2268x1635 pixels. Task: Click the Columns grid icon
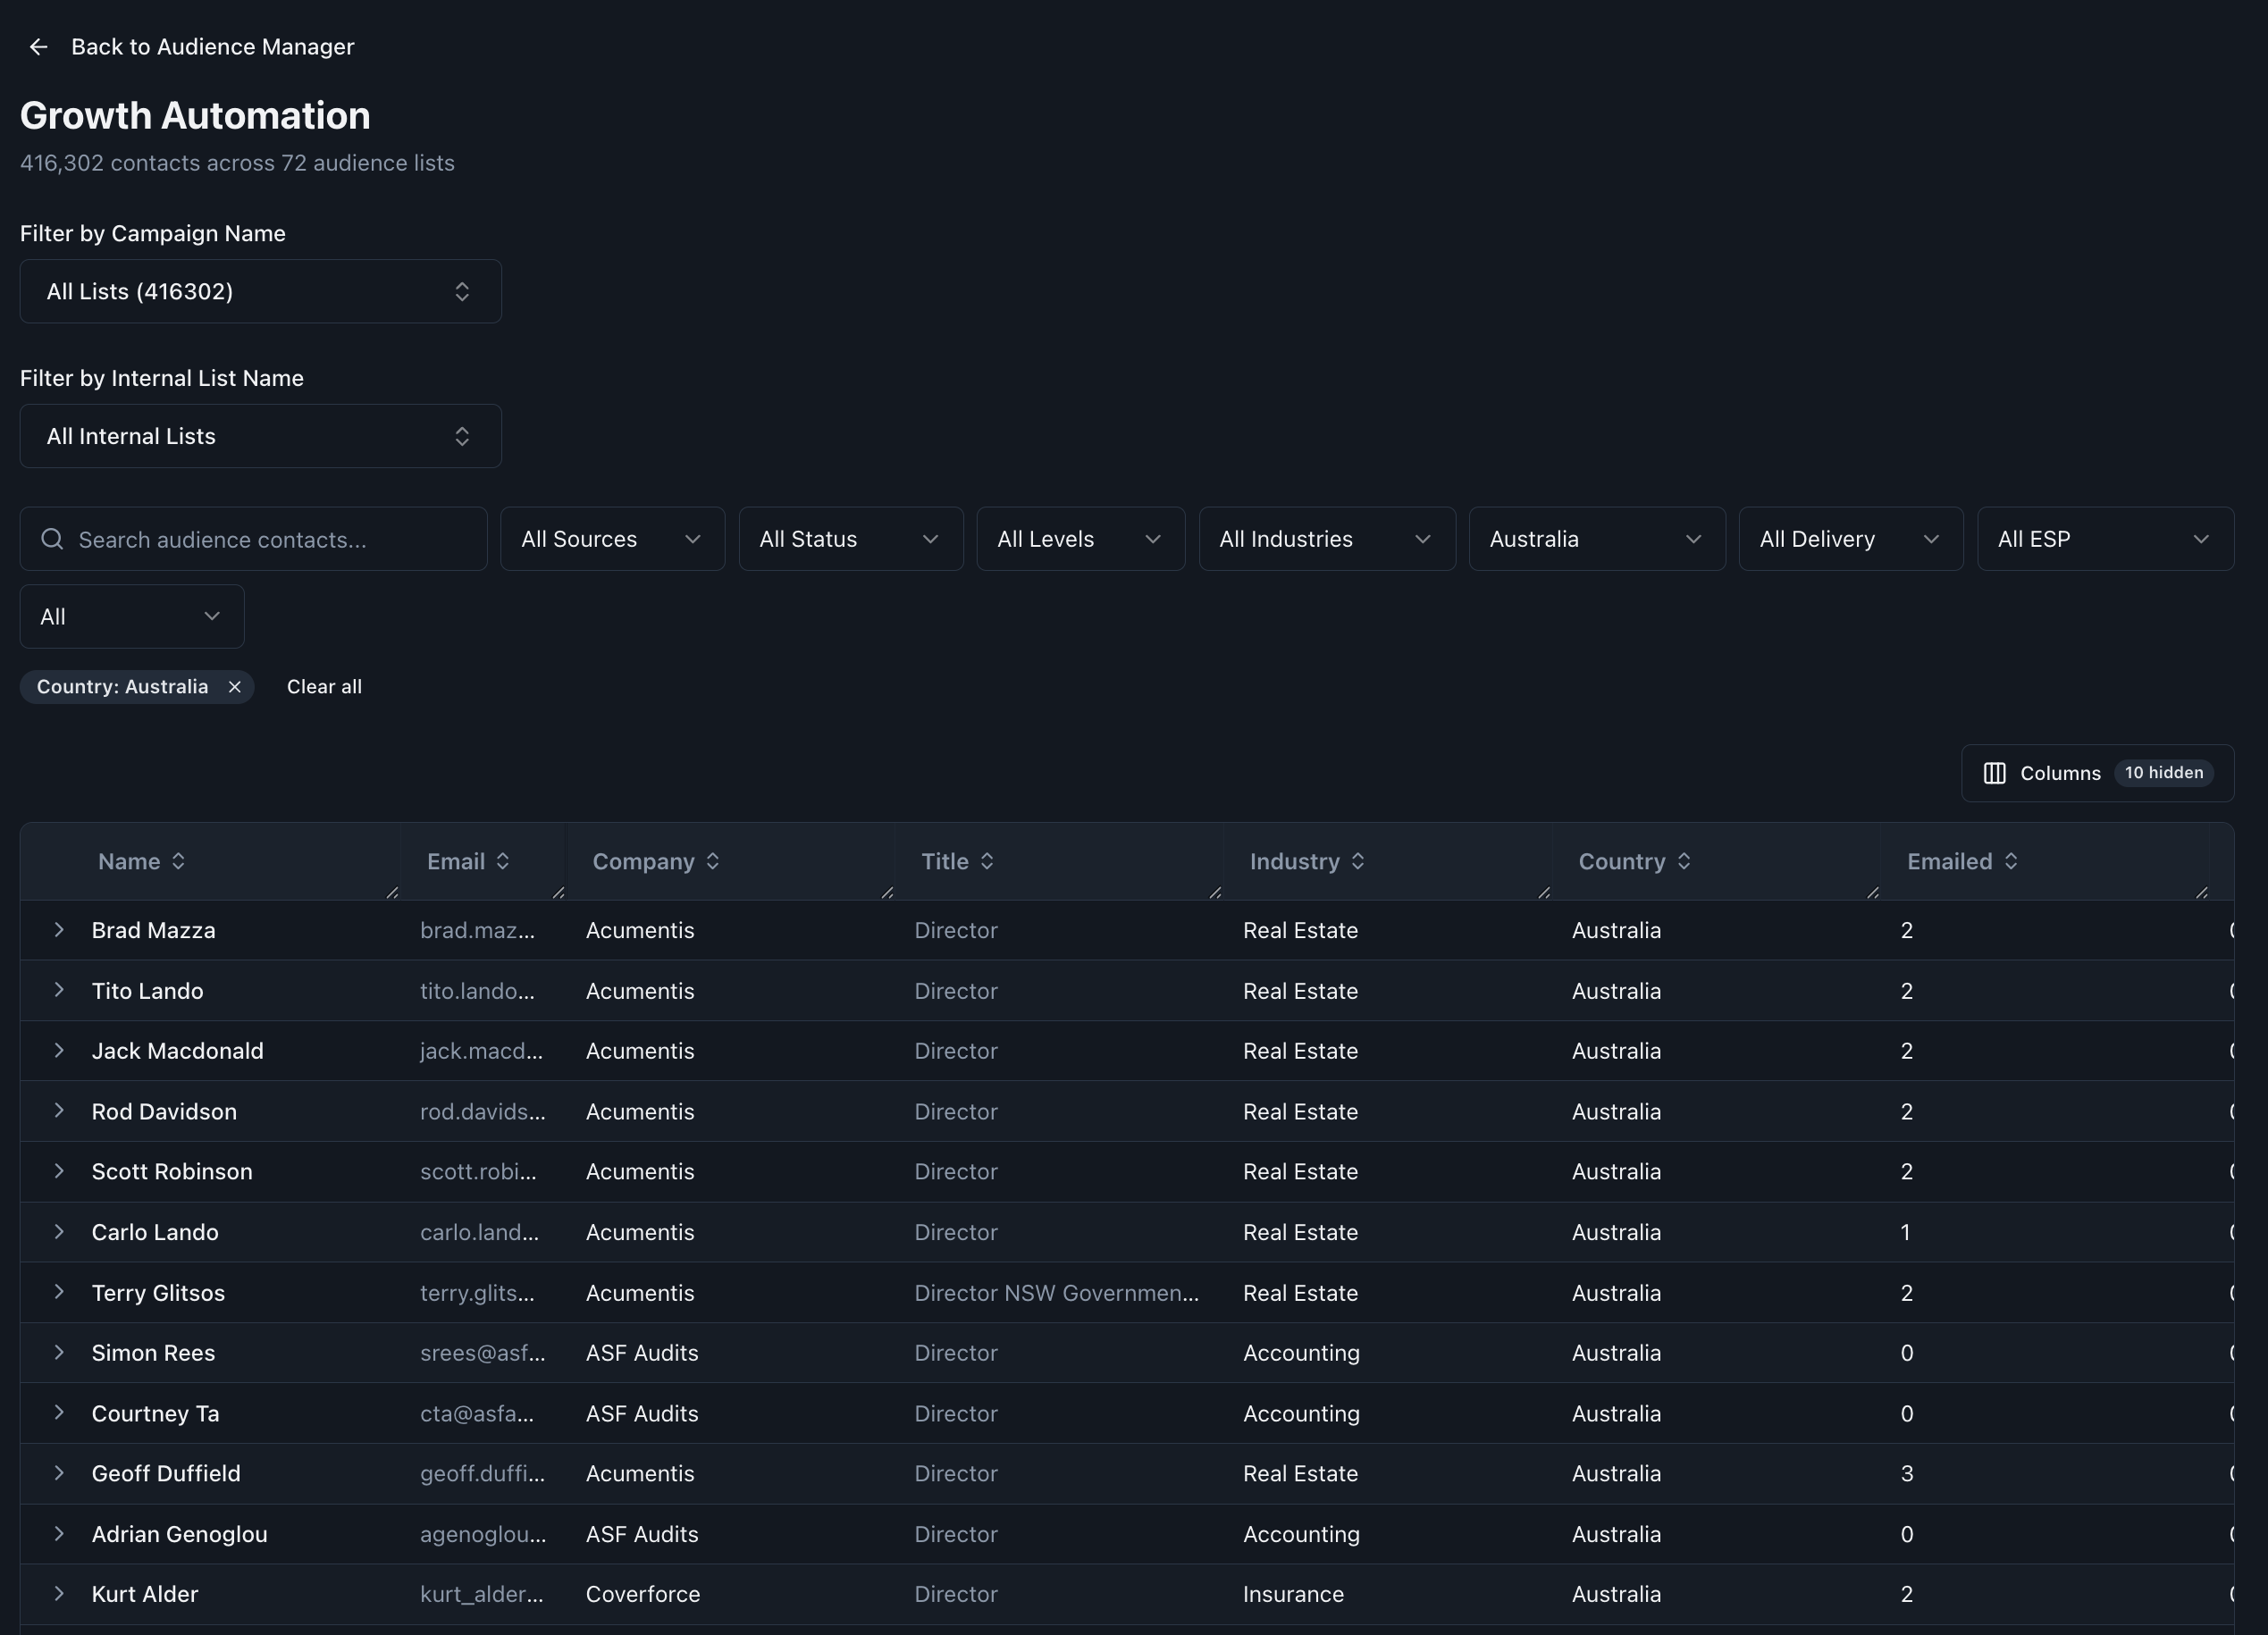[x=1994, y=773]
